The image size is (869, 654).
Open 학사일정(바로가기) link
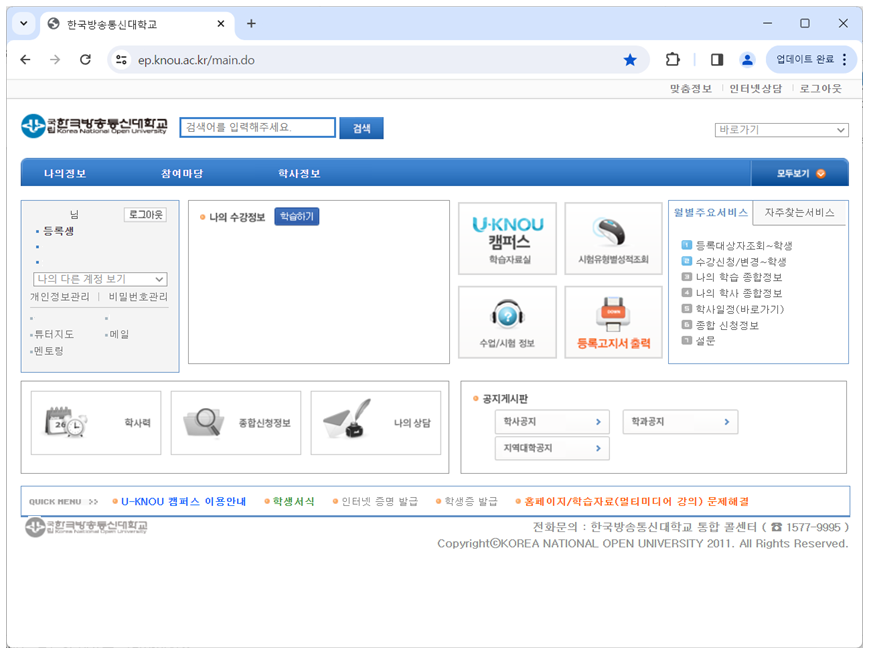pos(740,309)
